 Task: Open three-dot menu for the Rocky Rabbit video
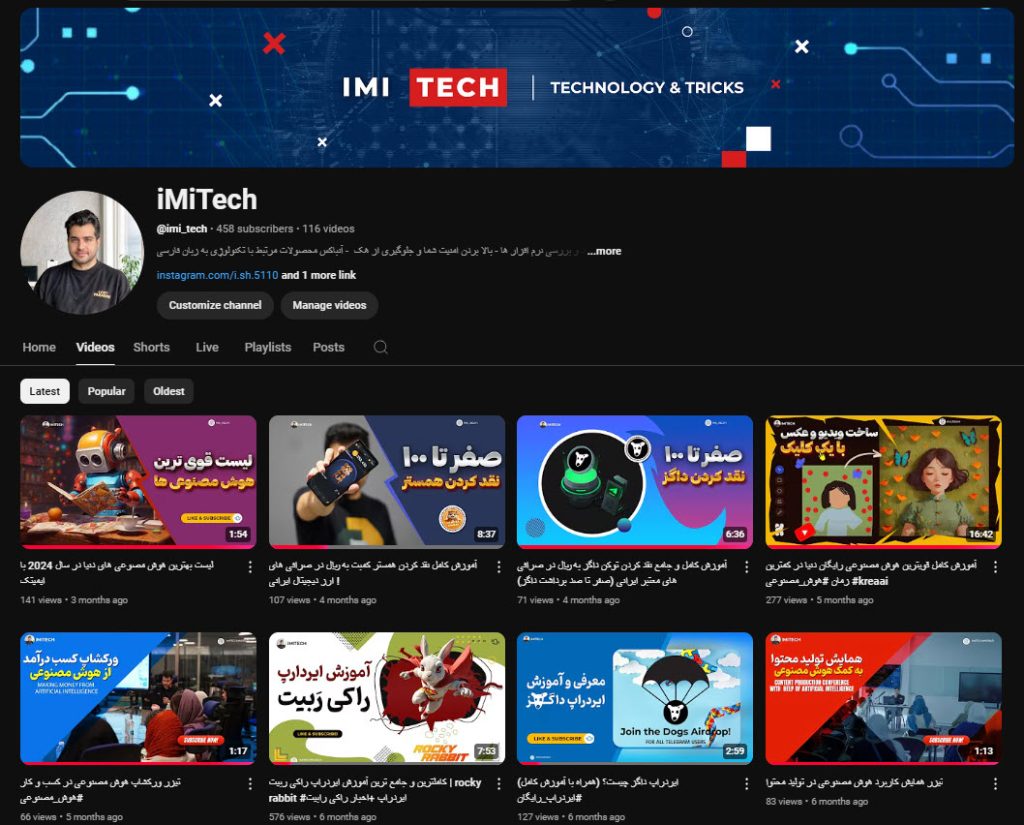[498, 783]
